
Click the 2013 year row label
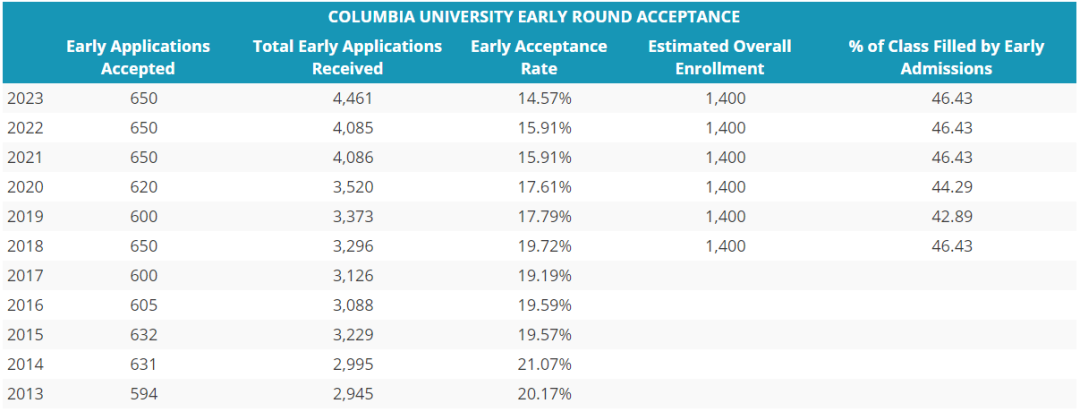[x=25, y=393]
